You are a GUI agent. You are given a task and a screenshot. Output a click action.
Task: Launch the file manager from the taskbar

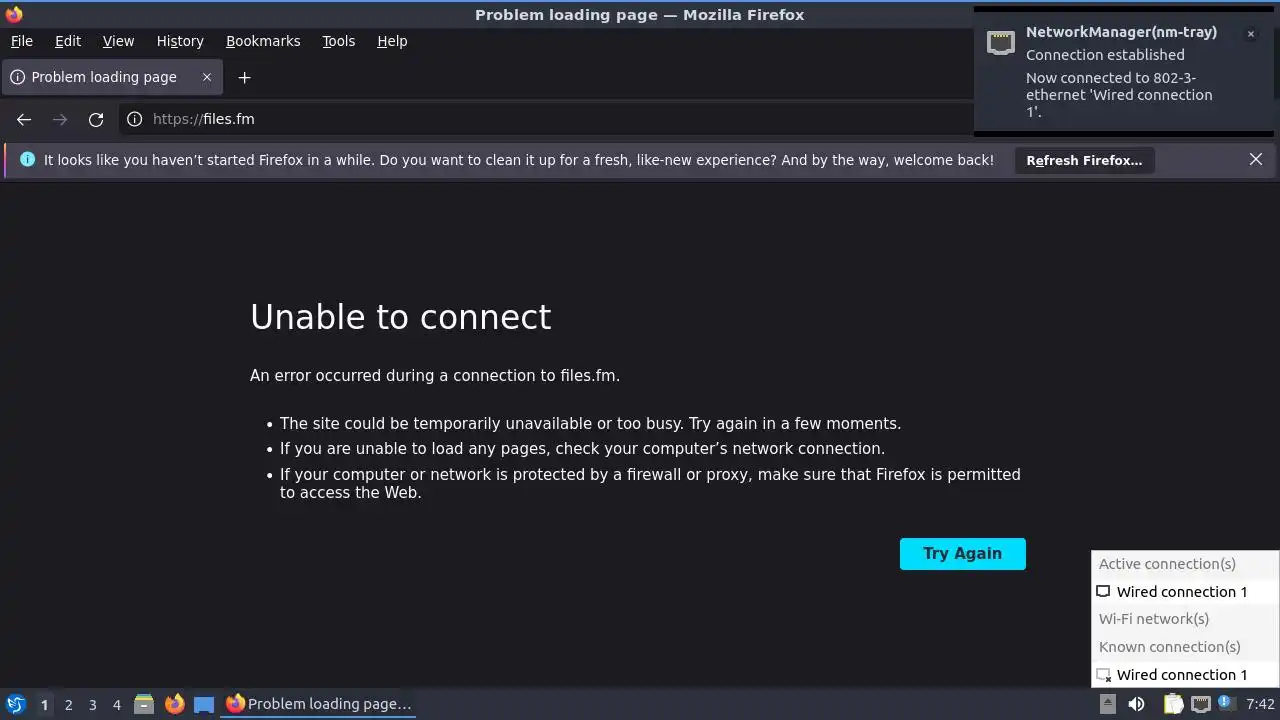click(x=144, y=704)
